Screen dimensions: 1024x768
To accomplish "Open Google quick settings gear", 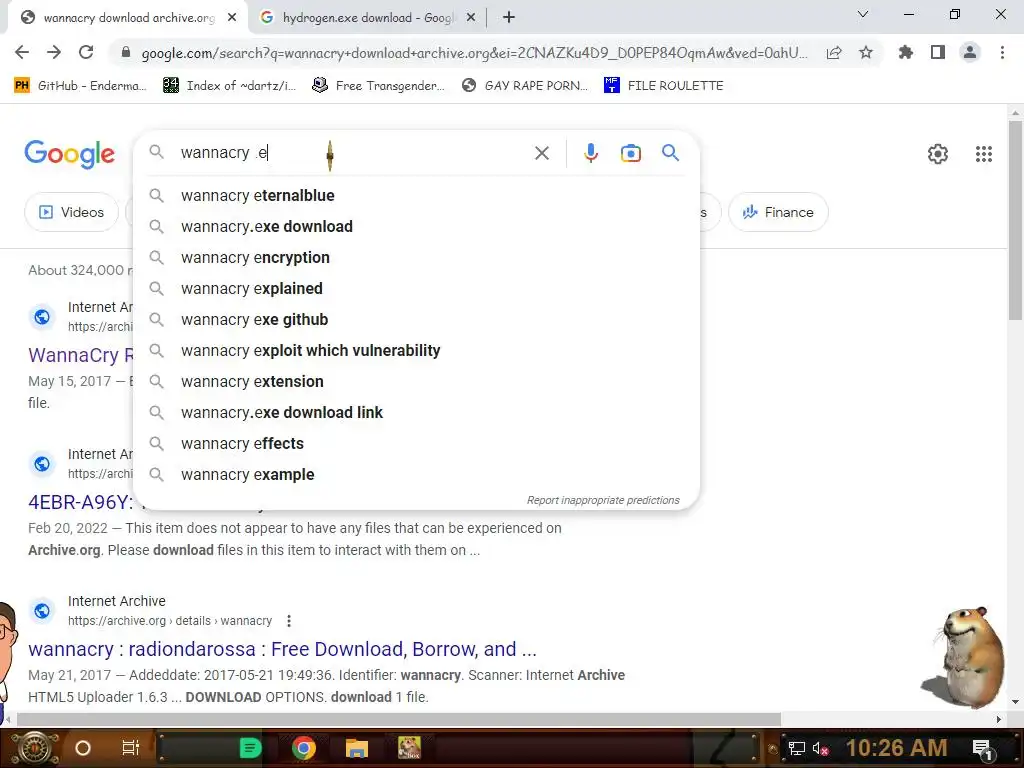I will point(938,154).
